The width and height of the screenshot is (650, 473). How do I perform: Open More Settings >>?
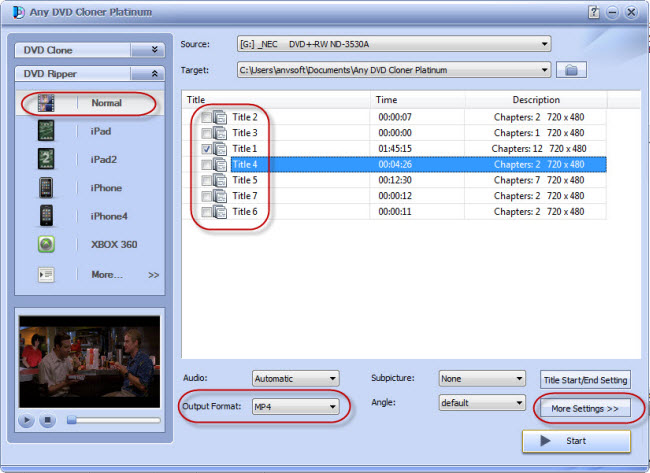585,409
